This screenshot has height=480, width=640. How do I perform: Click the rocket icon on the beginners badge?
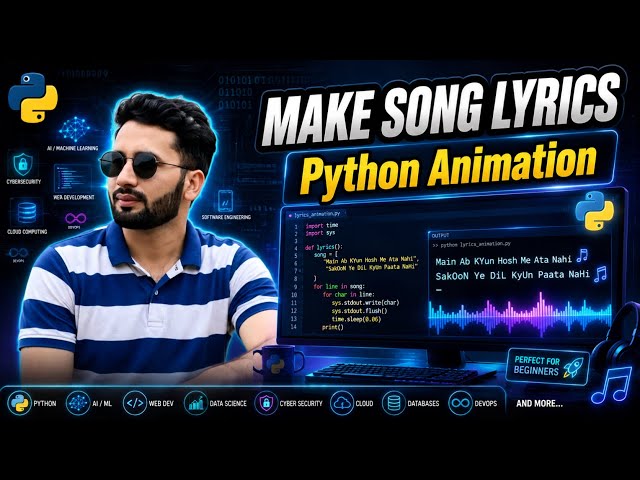click(x=573, y=367)
